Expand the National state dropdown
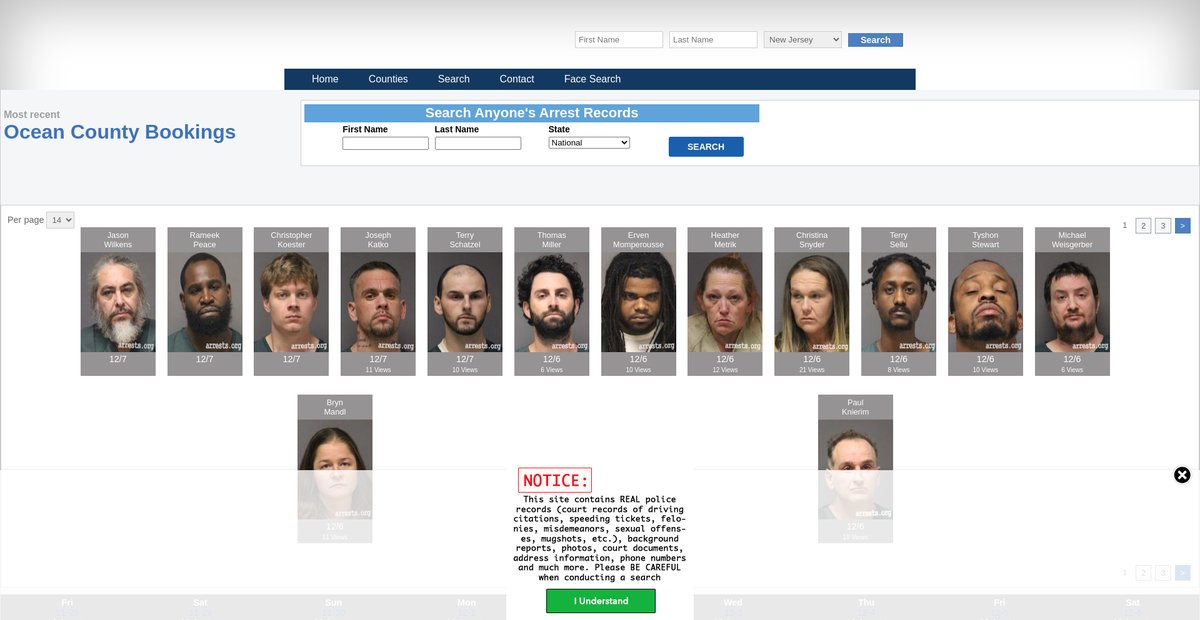The image size is (1200, 620). point(589,143)
